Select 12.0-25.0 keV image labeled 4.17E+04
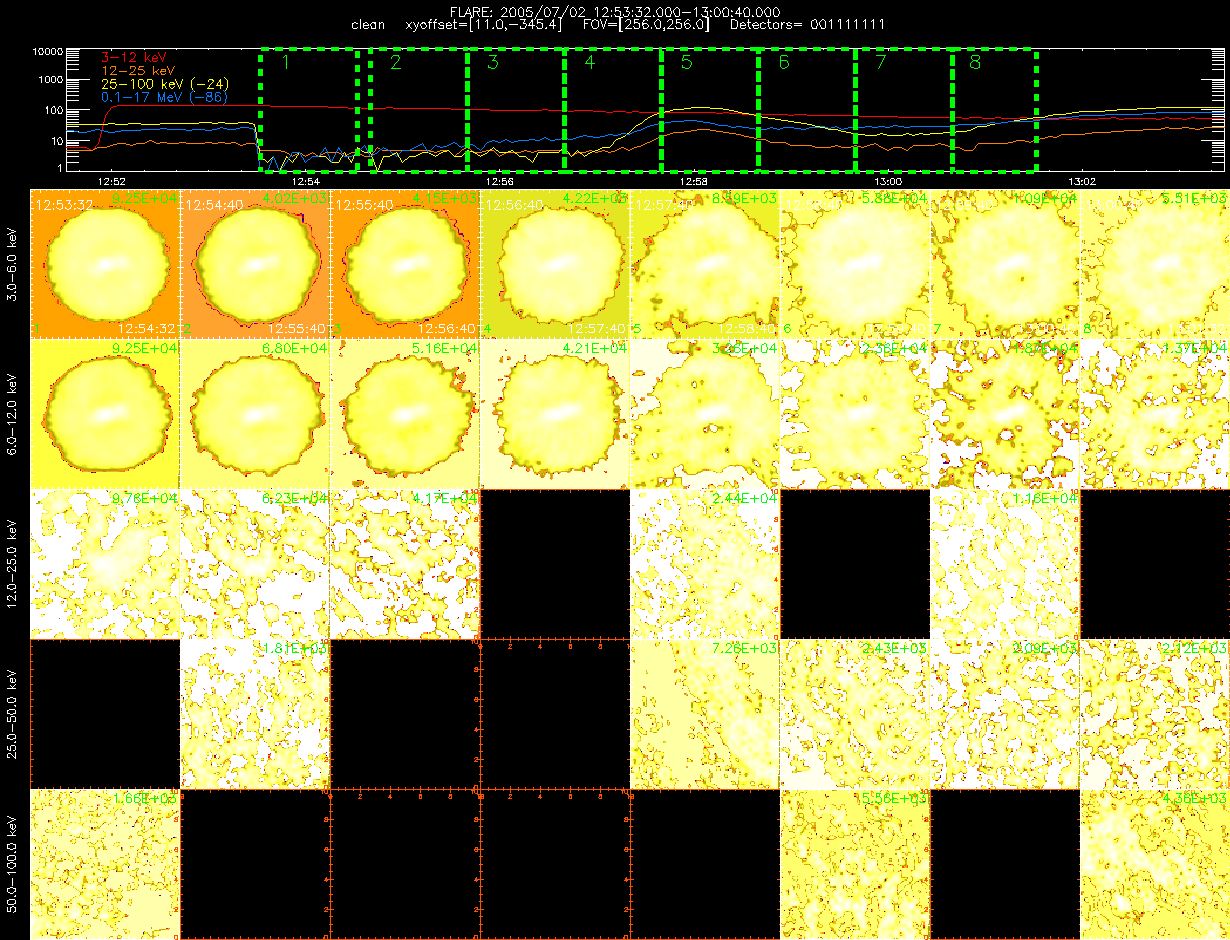 click(x=405, y=563)
